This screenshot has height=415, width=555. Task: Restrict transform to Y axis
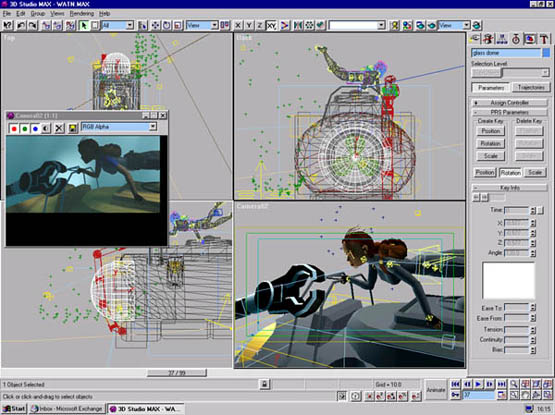pos(249,25)
